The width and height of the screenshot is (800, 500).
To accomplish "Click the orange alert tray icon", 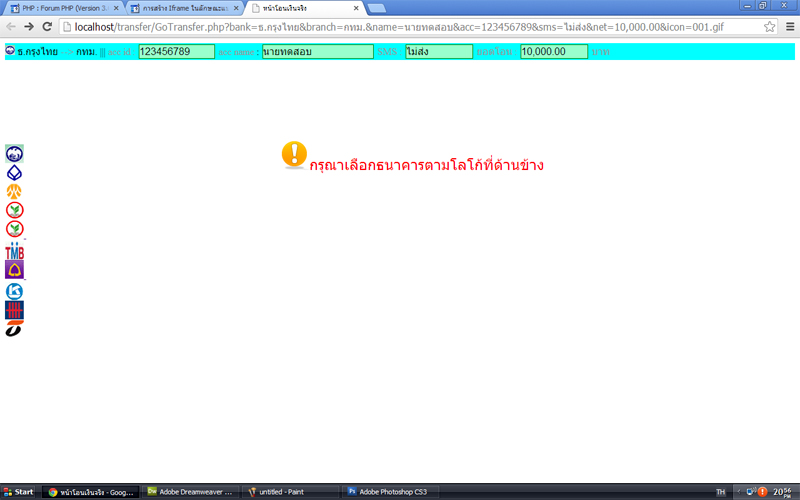I will click(762, 492).
